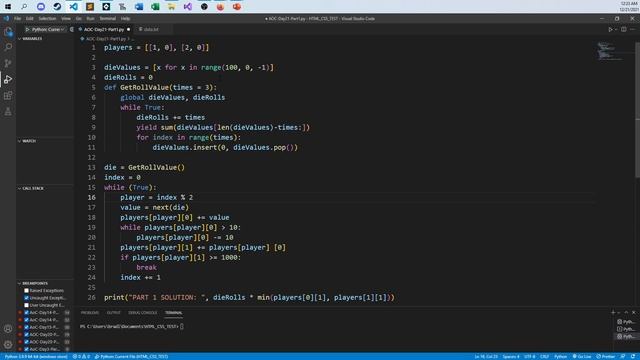
Task: Open the launch profile dropdown beside plus
Action: (x=618, y=312)
